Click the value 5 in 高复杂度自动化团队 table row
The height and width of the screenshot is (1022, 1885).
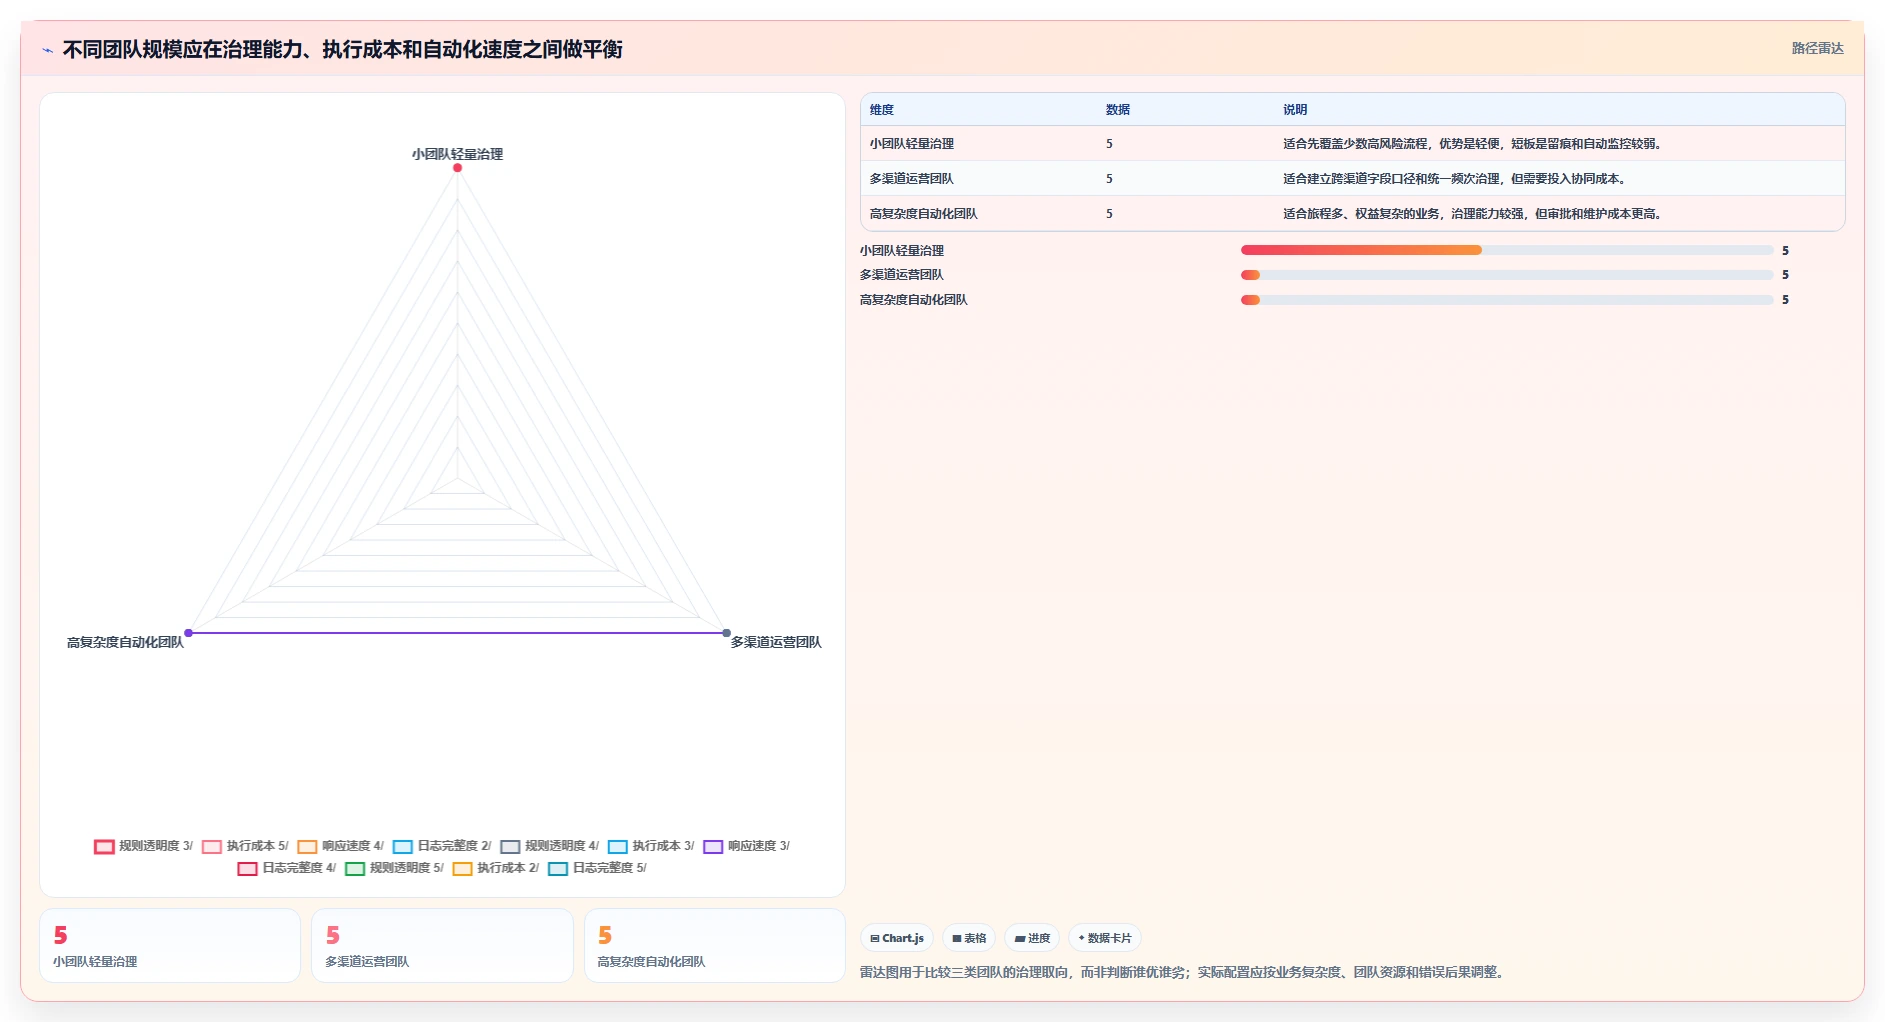[x=1109, y=214]
